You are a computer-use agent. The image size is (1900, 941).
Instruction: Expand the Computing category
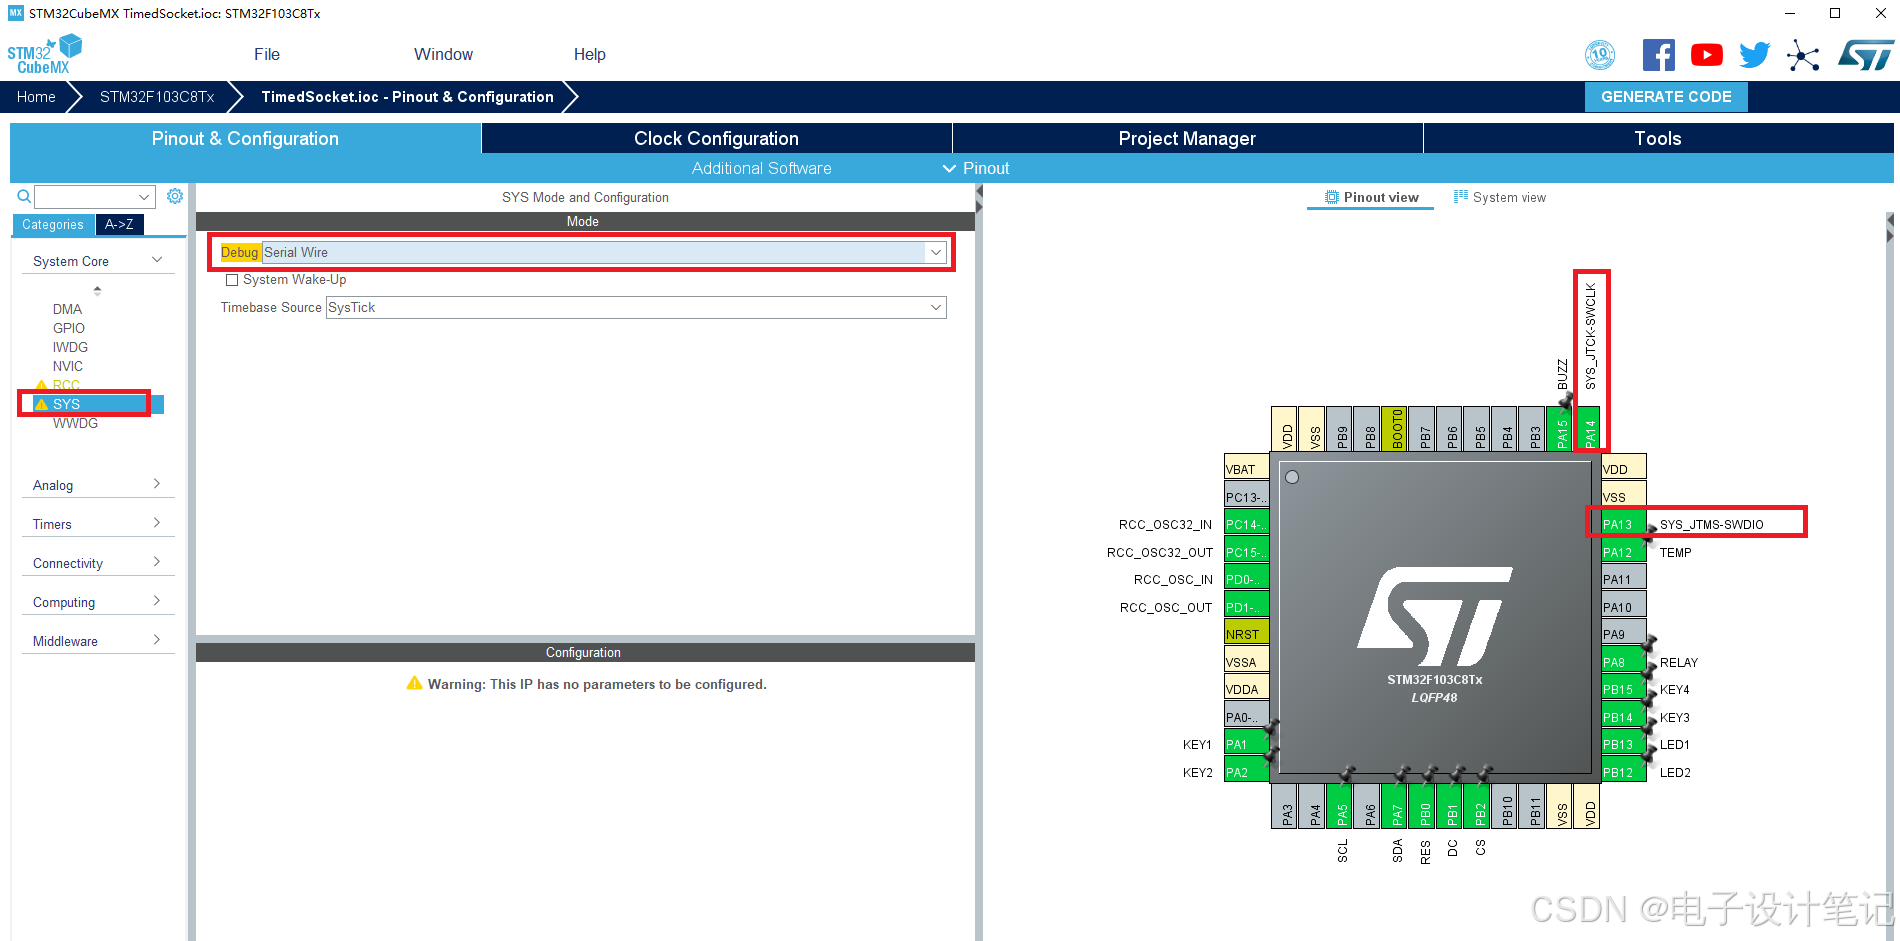click(x=98, y=602)
